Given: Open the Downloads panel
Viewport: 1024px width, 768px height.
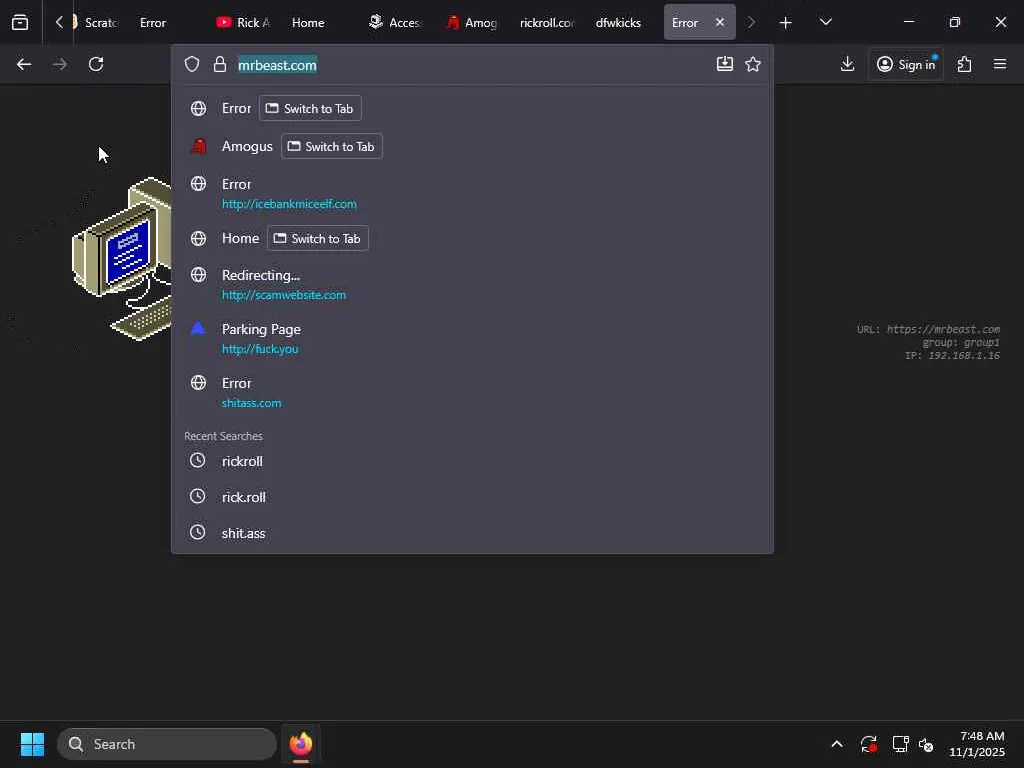Looking at the screenshot, I should click(x=848, y=64).
